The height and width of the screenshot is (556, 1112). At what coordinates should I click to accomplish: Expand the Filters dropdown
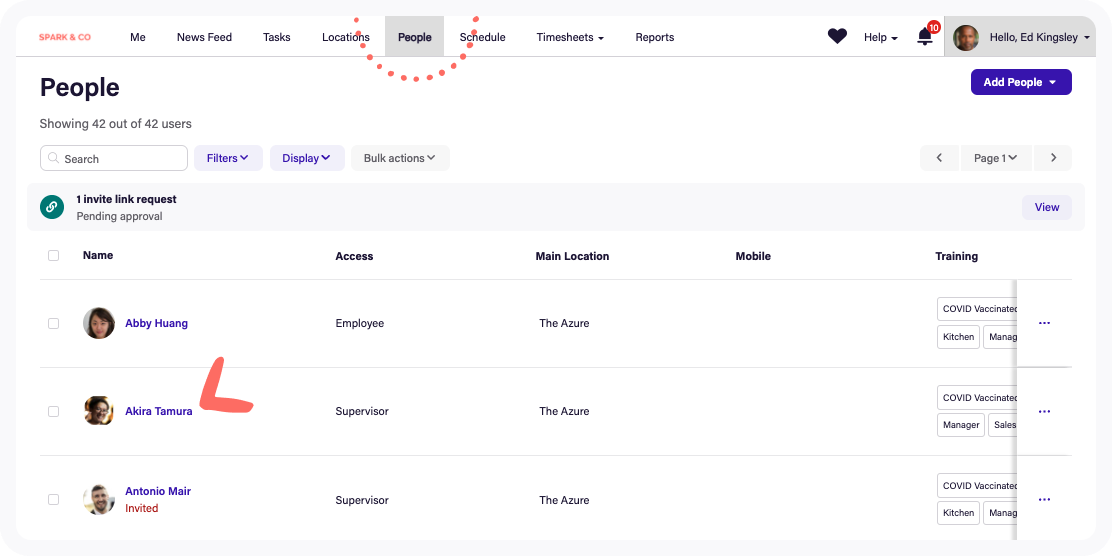coord(228,158)
